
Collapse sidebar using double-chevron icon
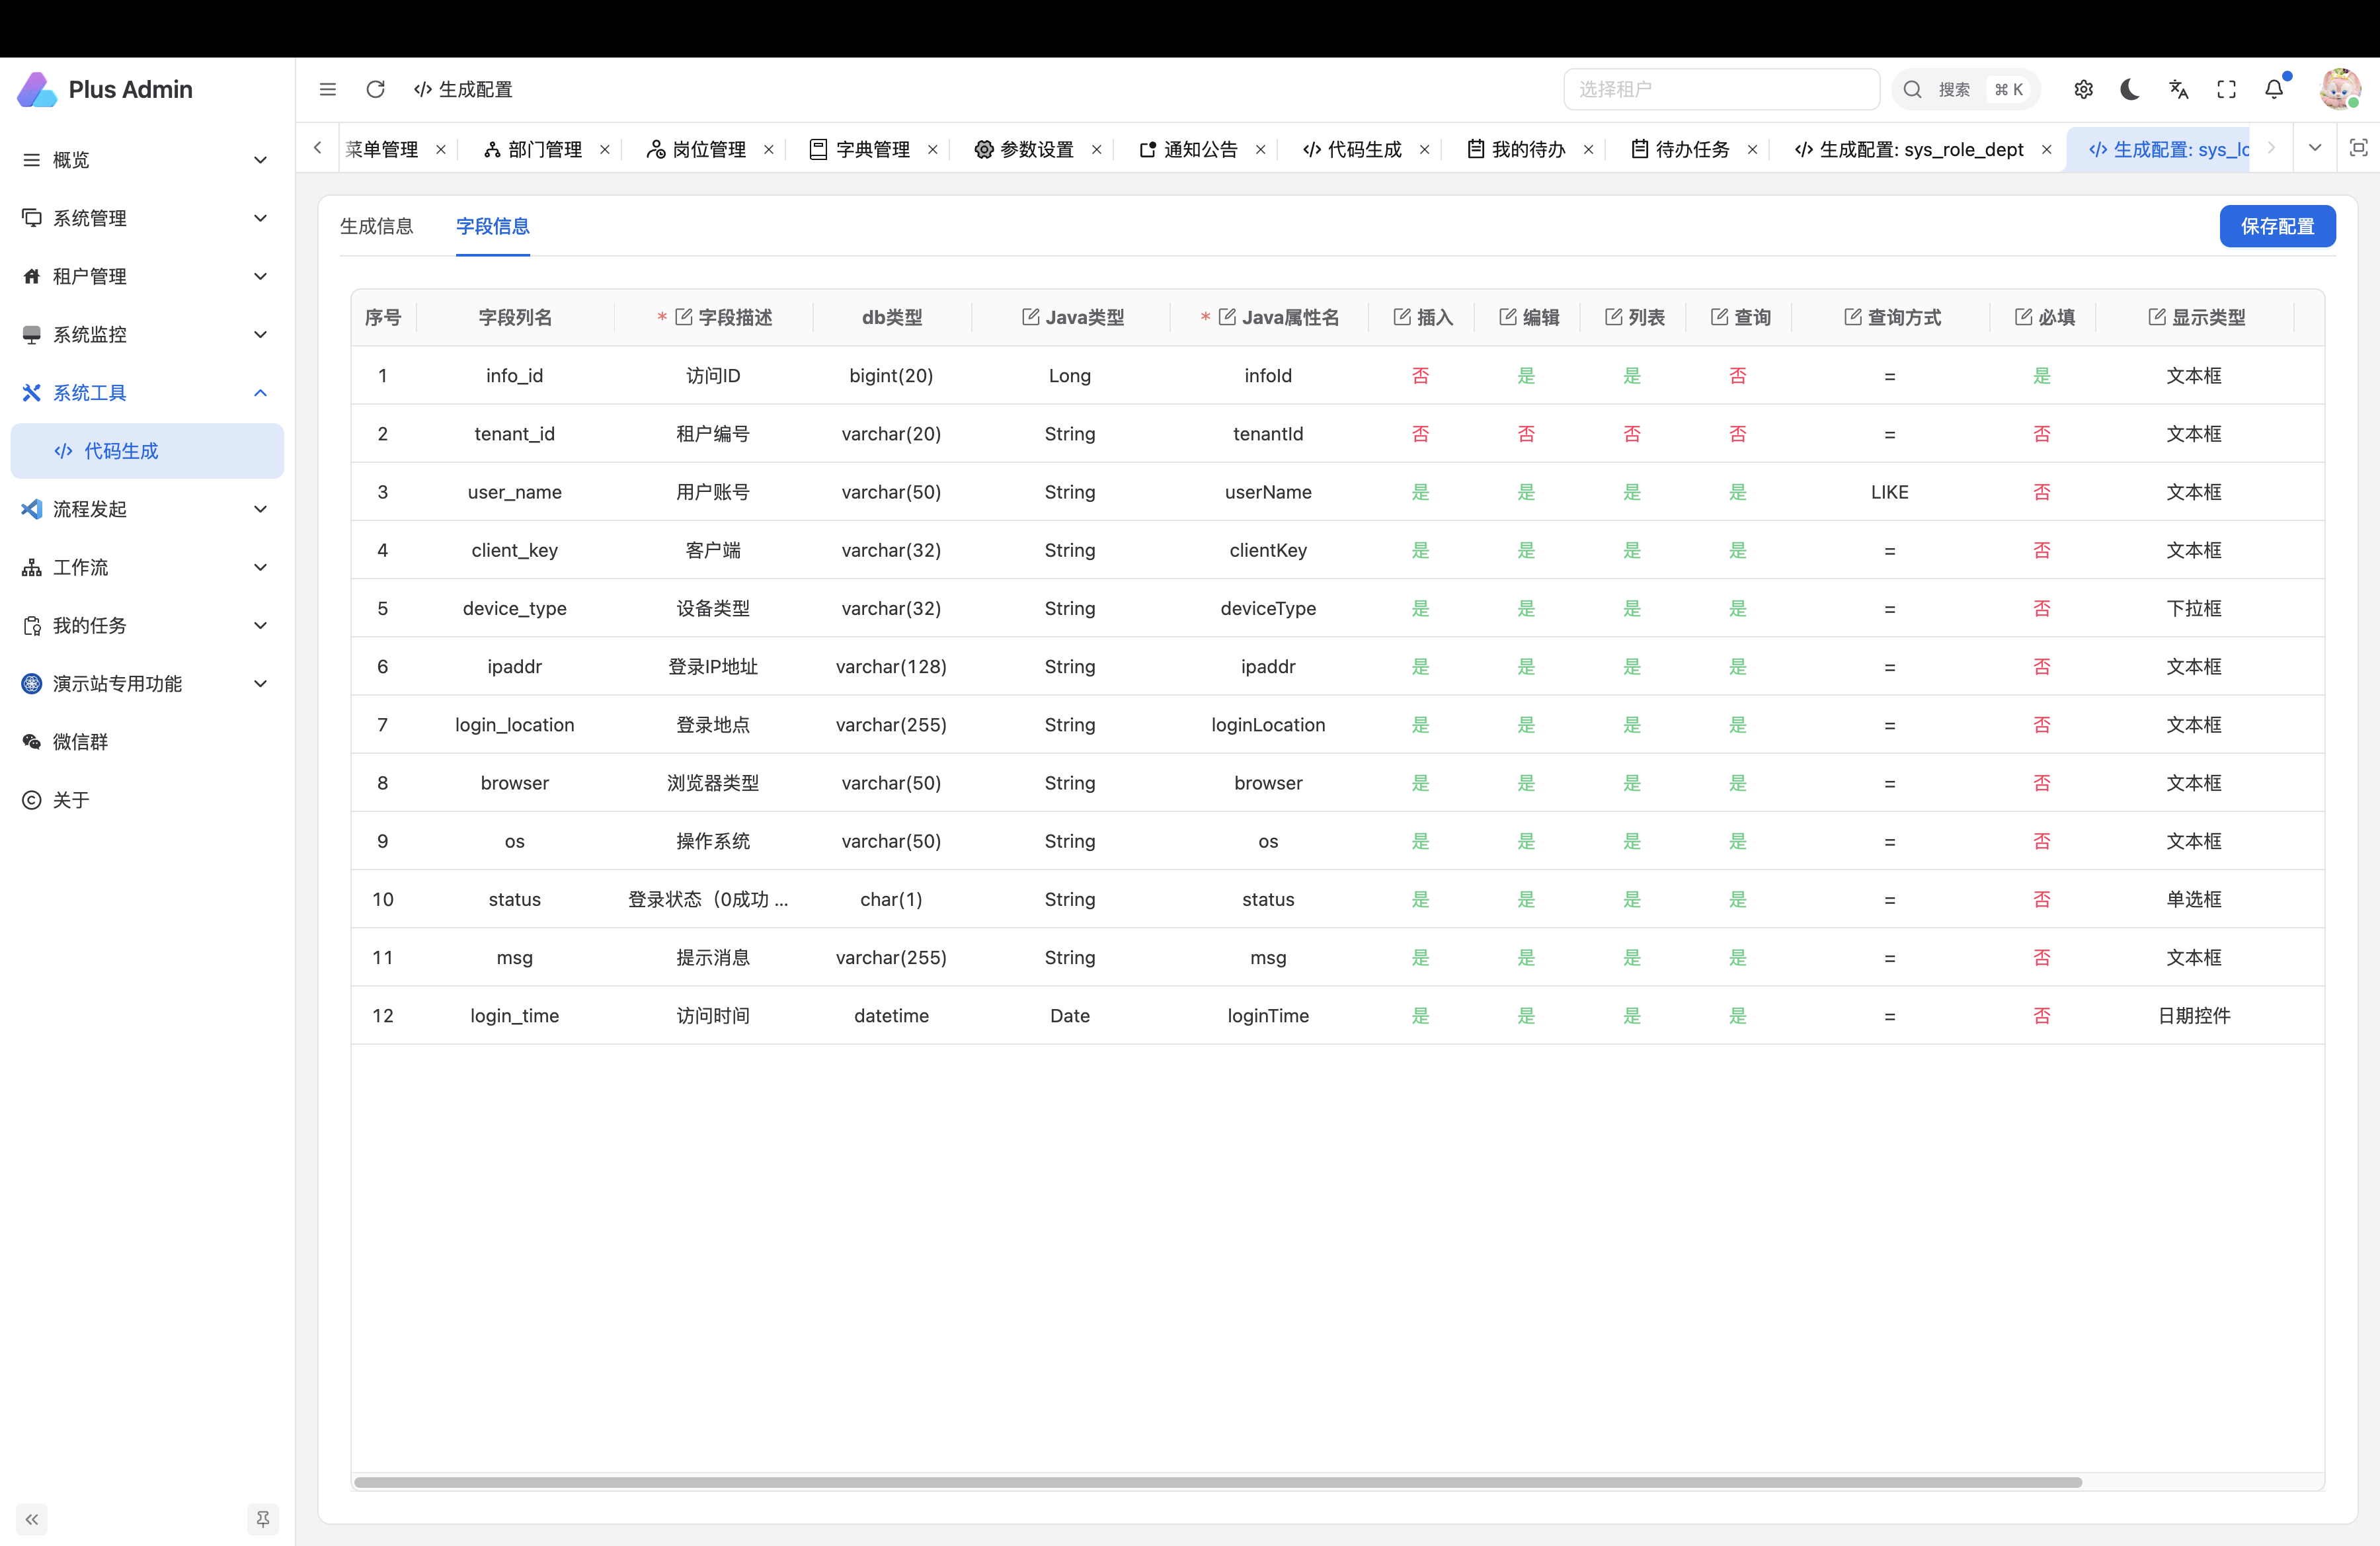click(x=32, y=1519)
